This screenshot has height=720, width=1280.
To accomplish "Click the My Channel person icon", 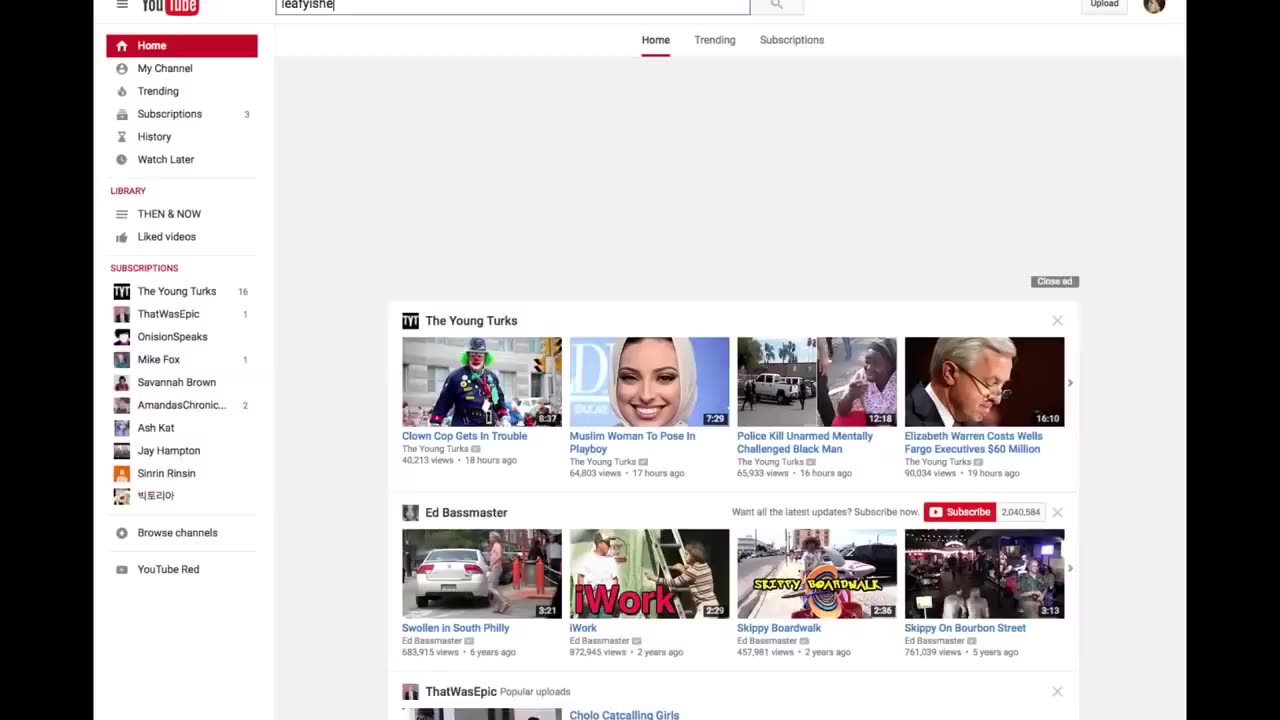I will point(122,69).
